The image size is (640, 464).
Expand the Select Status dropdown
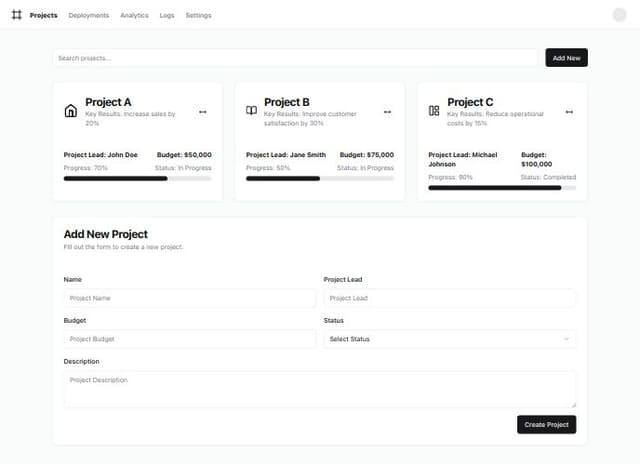point(449,339)
